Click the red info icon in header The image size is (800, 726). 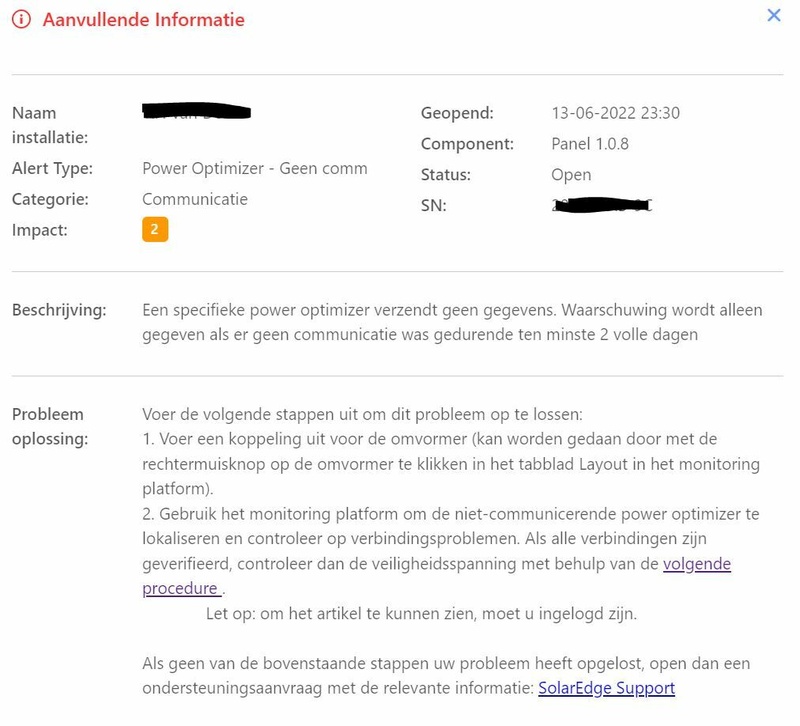(21, 19)
